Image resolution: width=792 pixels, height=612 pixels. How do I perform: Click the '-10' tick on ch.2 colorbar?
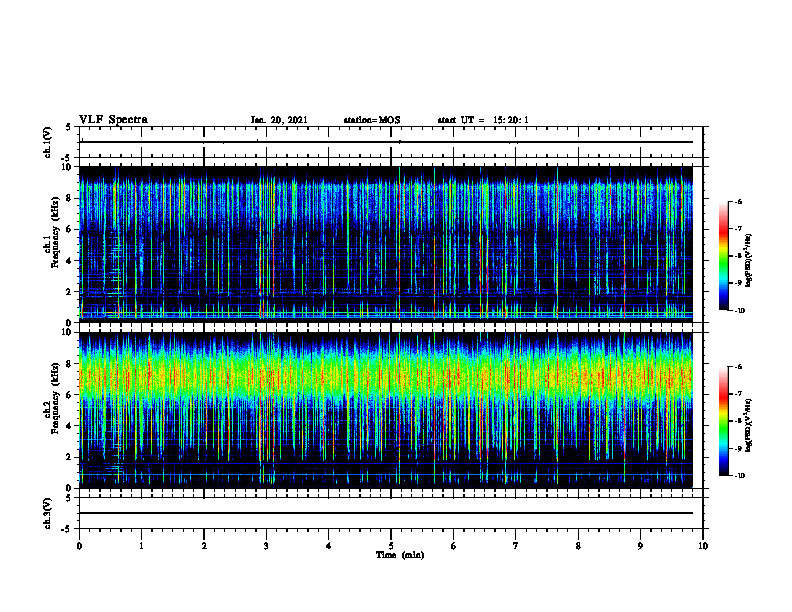(x=739, y=476)
